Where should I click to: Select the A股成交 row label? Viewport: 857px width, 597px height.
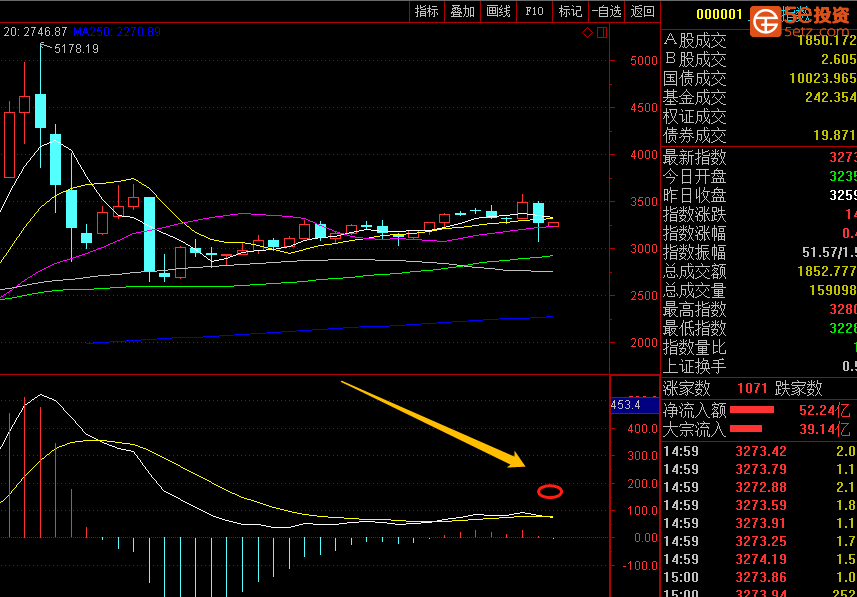click(695, 40)
